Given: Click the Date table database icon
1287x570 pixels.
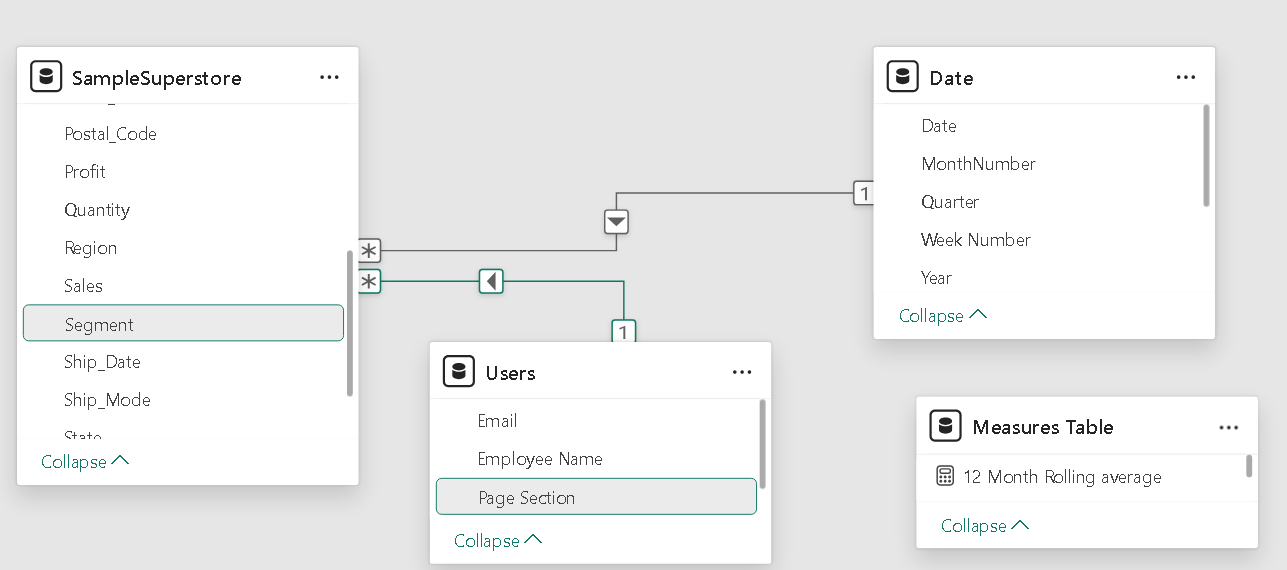Looking at the screenshot, I should click(903, 77).
